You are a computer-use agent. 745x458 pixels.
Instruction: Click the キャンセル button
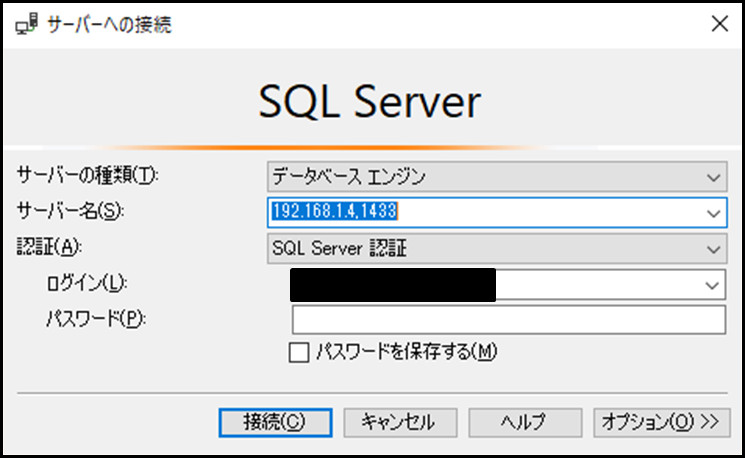(400, 422)
